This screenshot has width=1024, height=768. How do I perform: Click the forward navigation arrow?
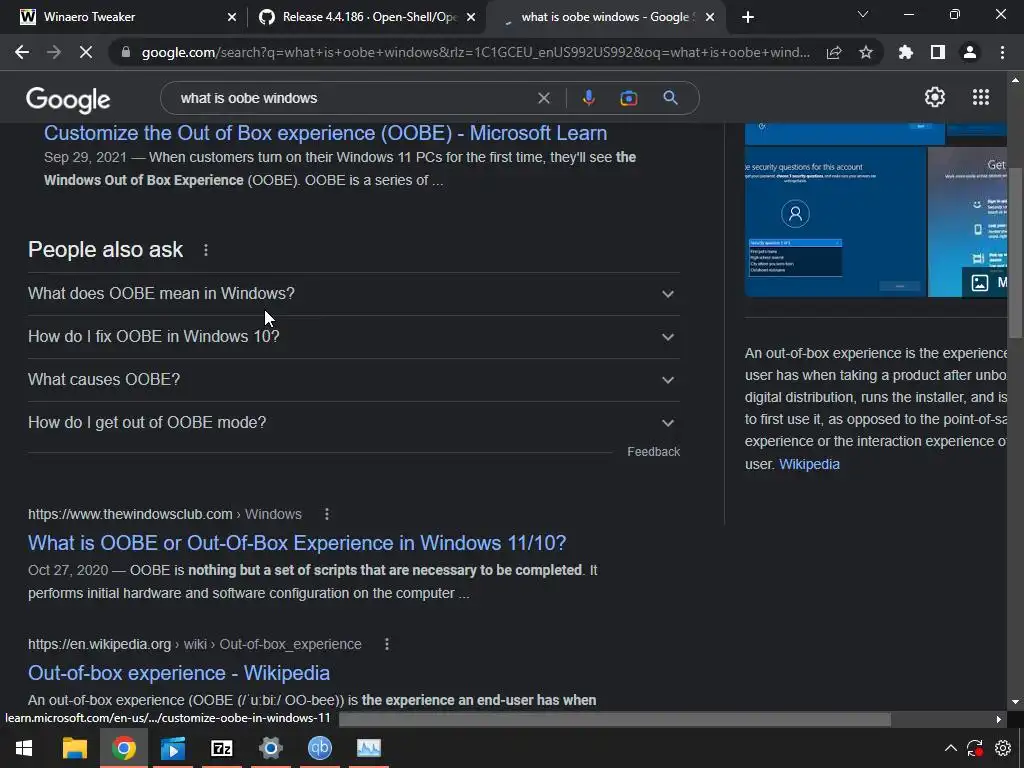(54, 52)
